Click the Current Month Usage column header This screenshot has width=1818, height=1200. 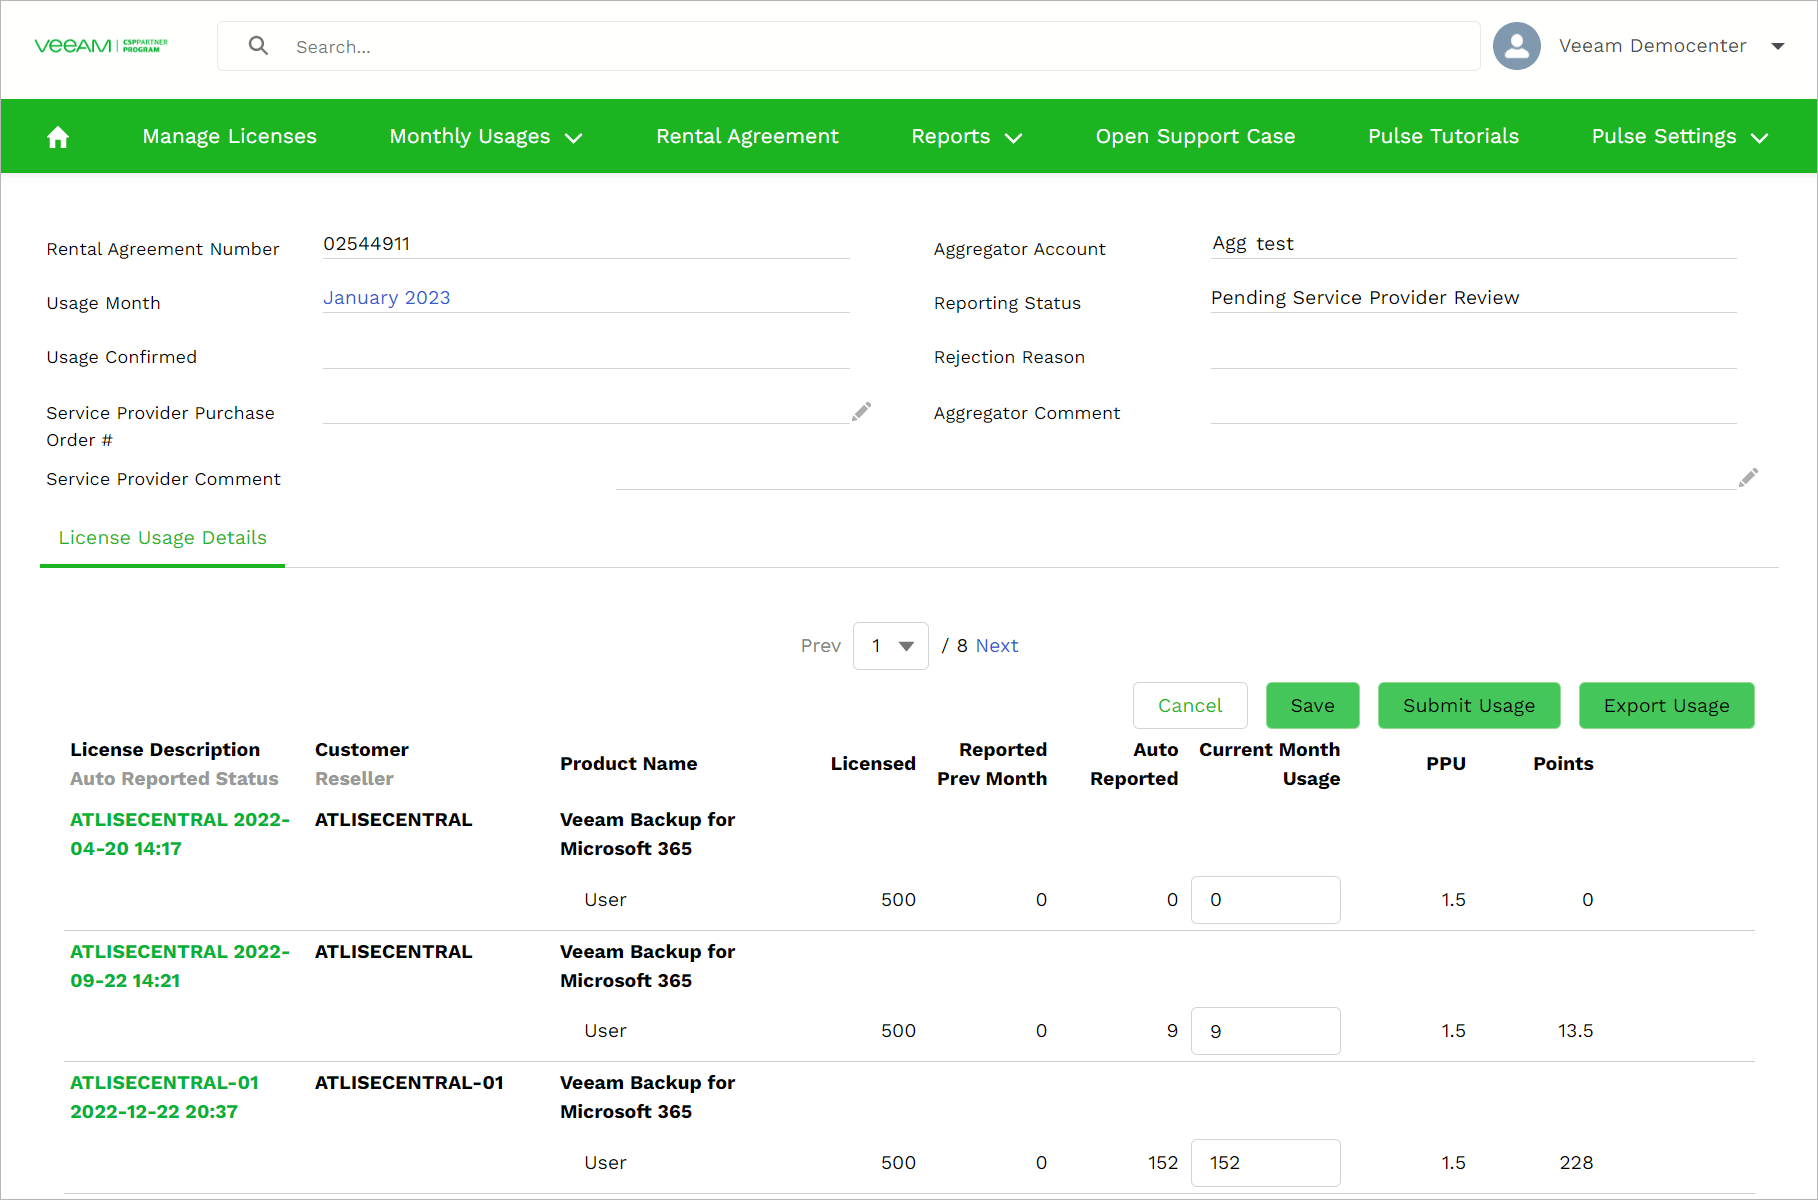pyautogui.click(x=1269, y=764)
